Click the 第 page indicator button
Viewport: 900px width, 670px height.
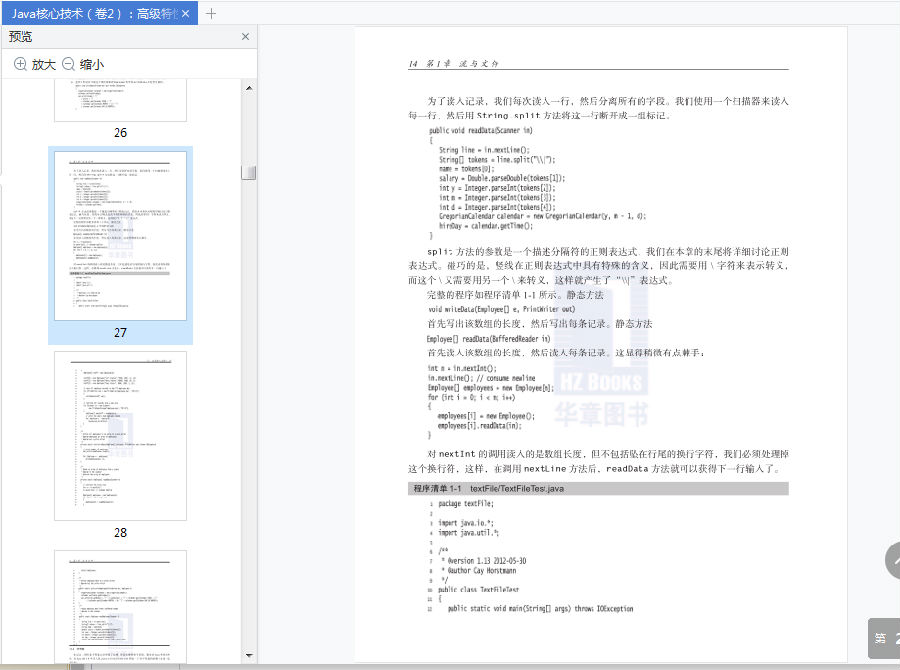884,638
